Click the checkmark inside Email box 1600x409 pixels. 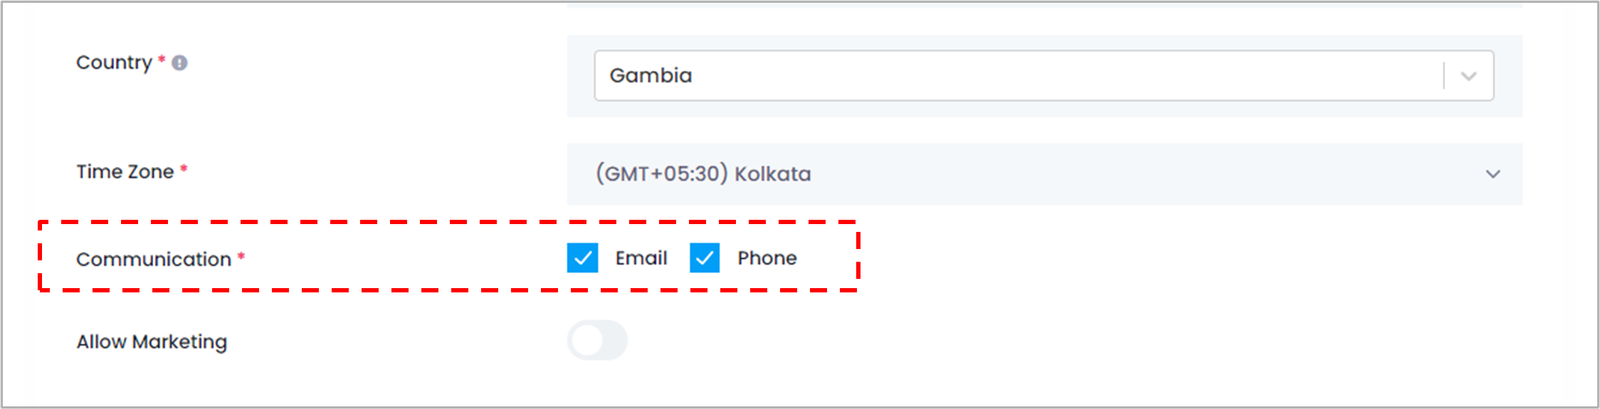coord(582,258)
